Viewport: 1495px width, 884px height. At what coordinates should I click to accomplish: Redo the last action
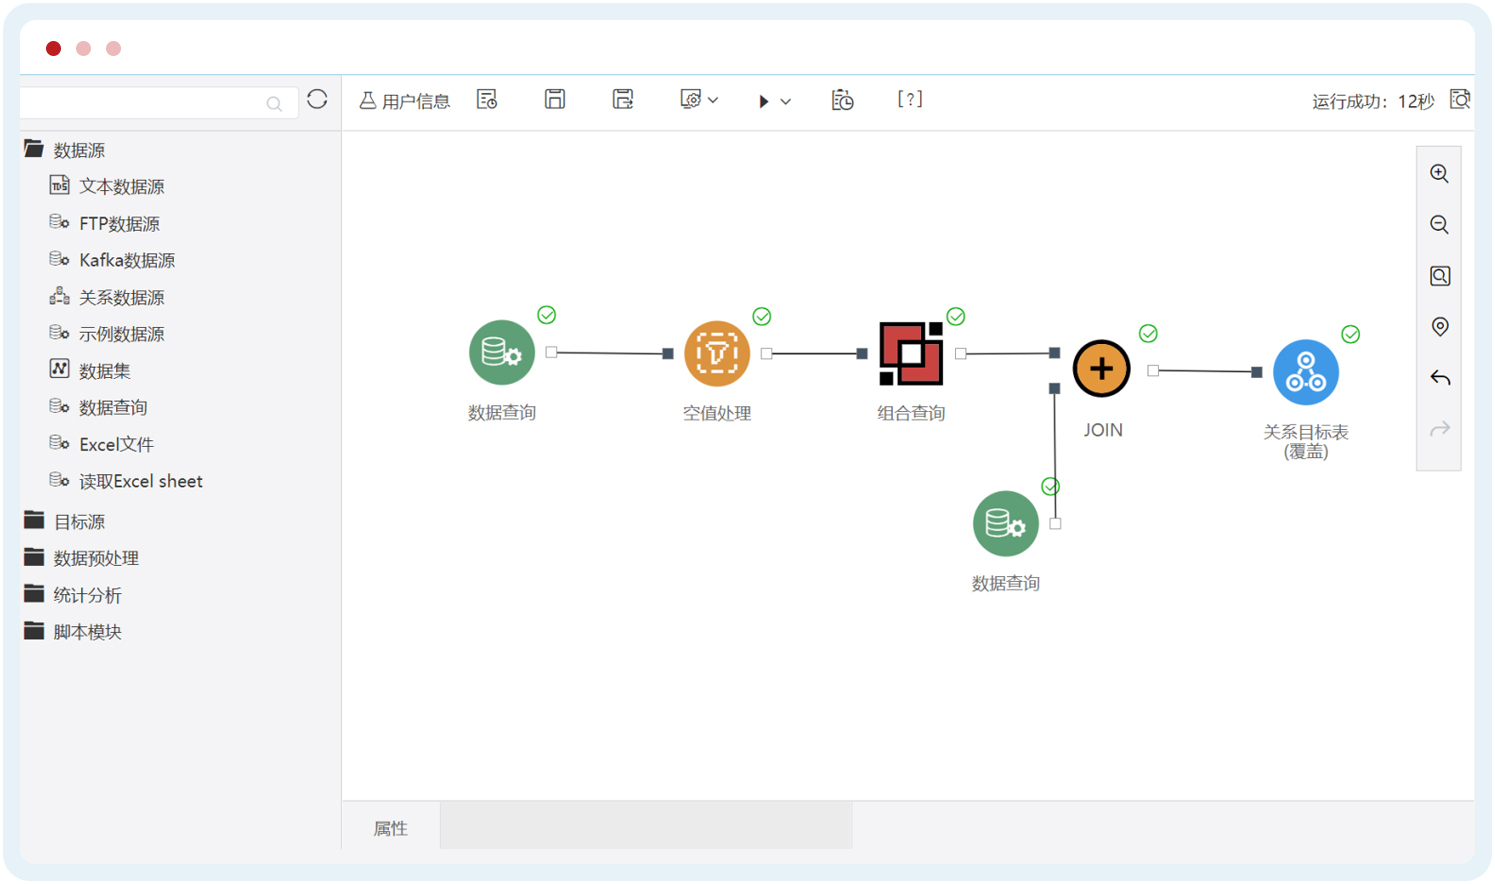pyautogui.click(x=1440, y=429)
